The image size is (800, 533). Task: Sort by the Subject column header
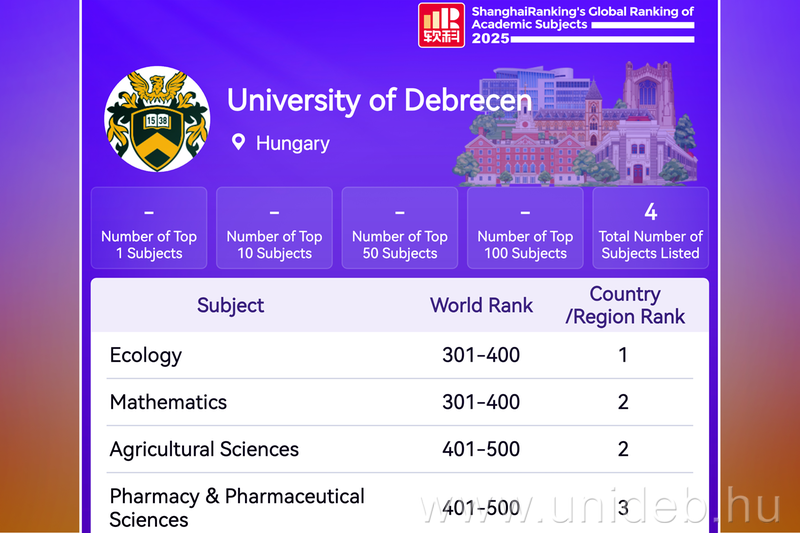(x=231, y=306)
